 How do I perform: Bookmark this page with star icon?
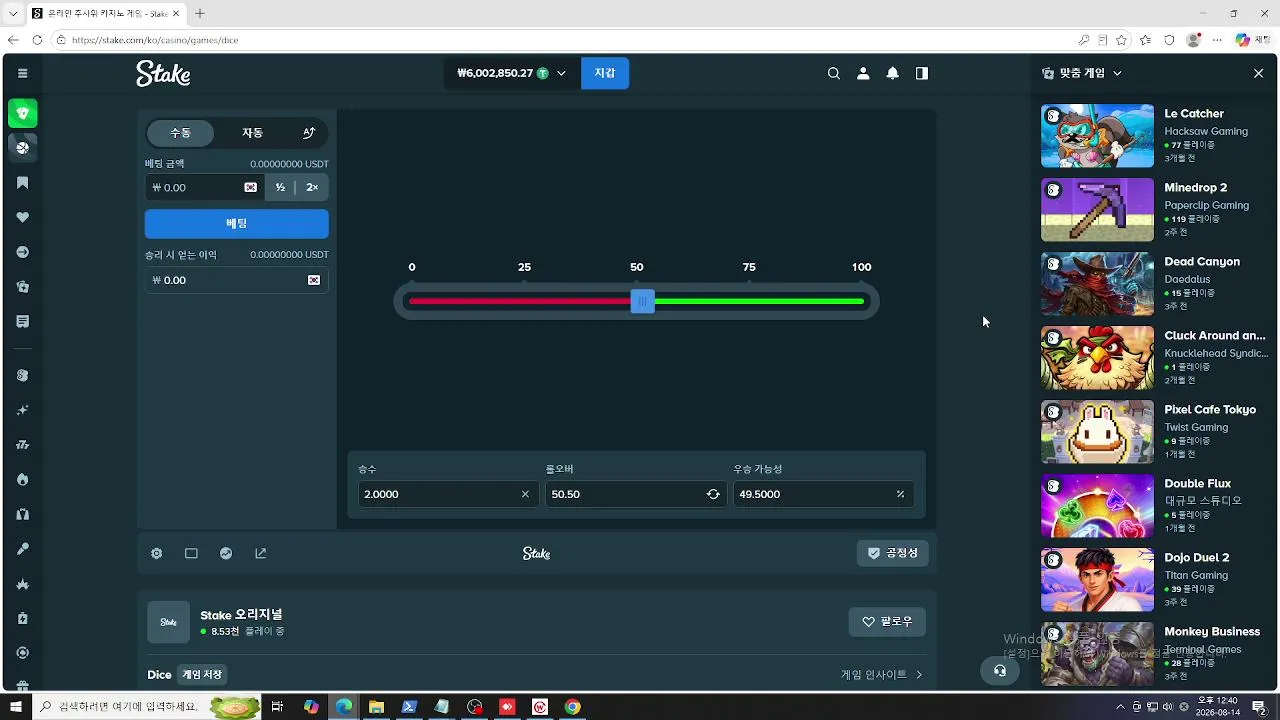point(1122,40)
